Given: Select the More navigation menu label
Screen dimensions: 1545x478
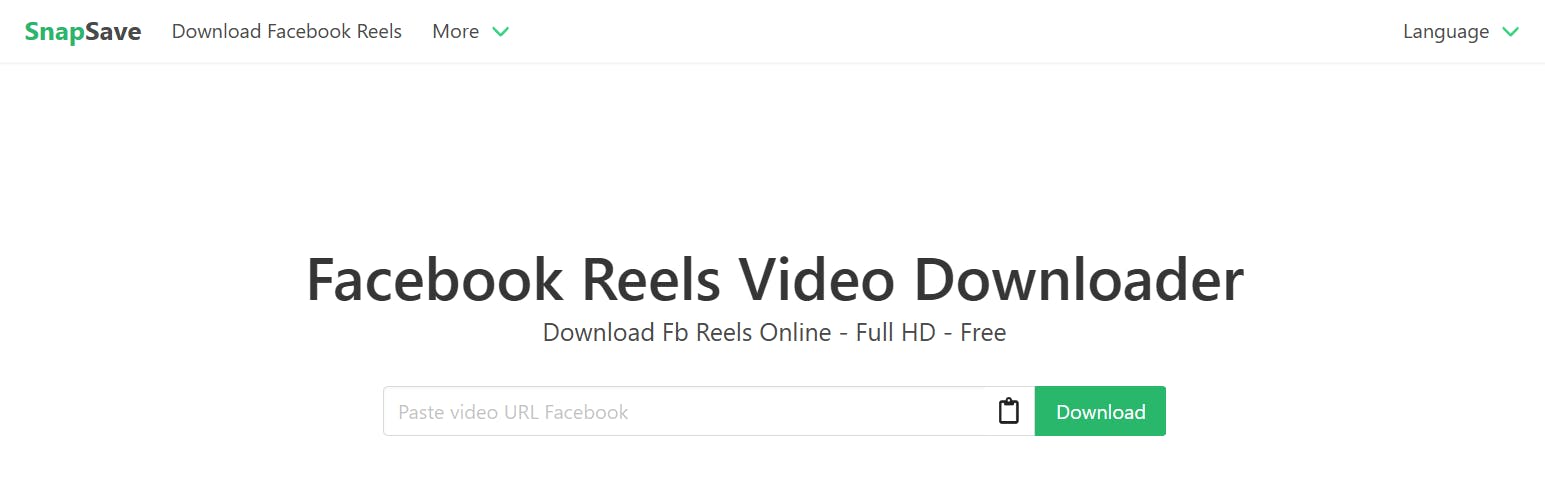Looking at the screenshot, I should coord(455,31).
